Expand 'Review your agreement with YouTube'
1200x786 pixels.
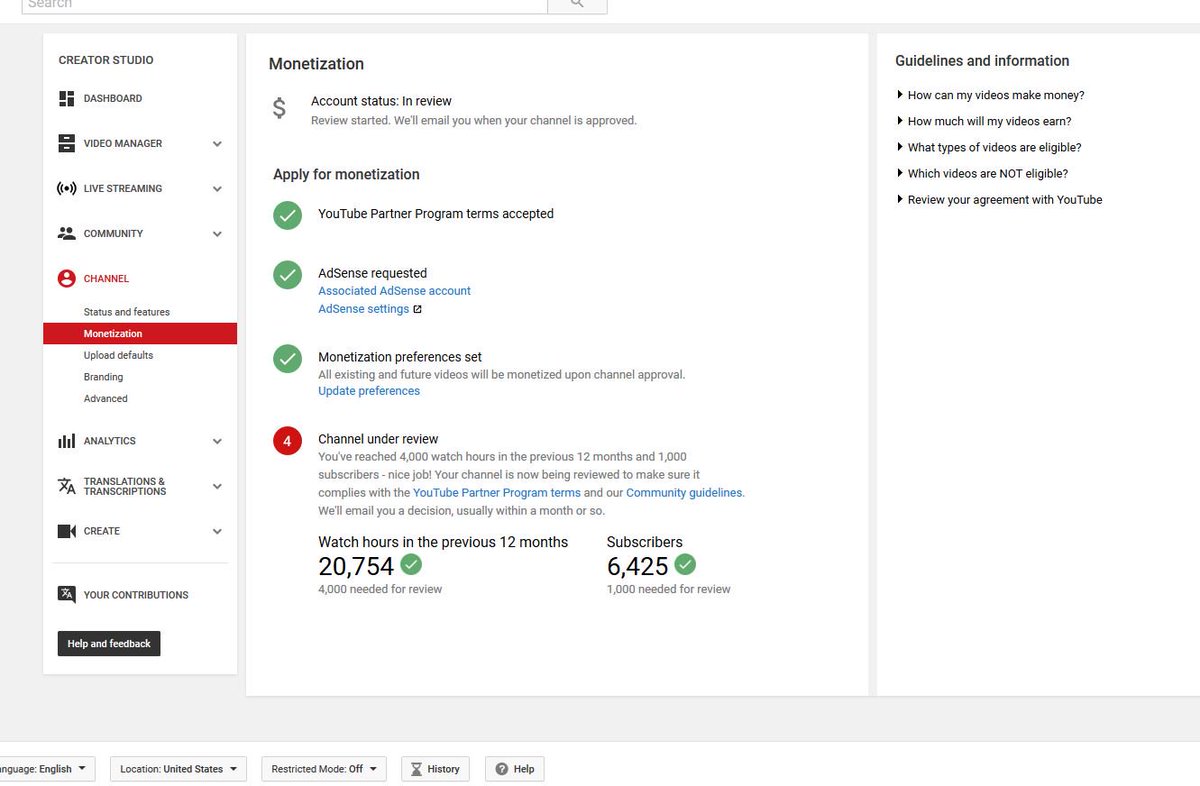click(x=999, y=199)
